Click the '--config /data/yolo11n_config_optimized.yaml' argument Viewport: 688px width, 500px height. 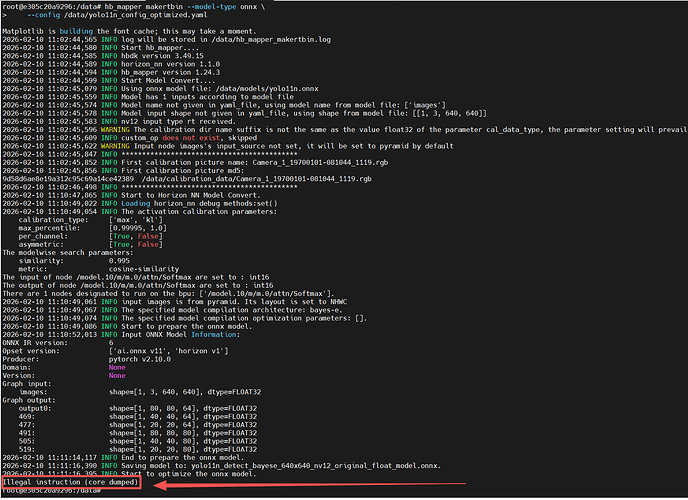tap(117, 15)
